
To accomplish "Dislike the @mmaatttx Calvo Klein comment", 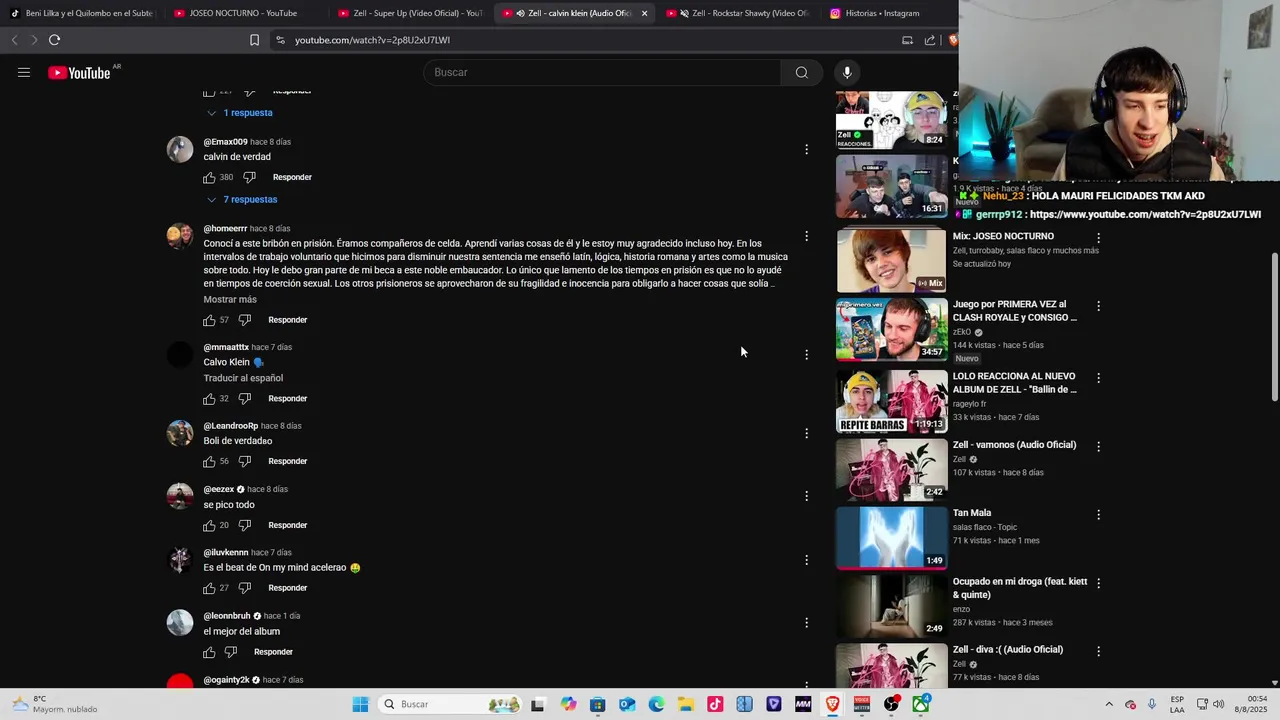I will (x=244, y=398).
